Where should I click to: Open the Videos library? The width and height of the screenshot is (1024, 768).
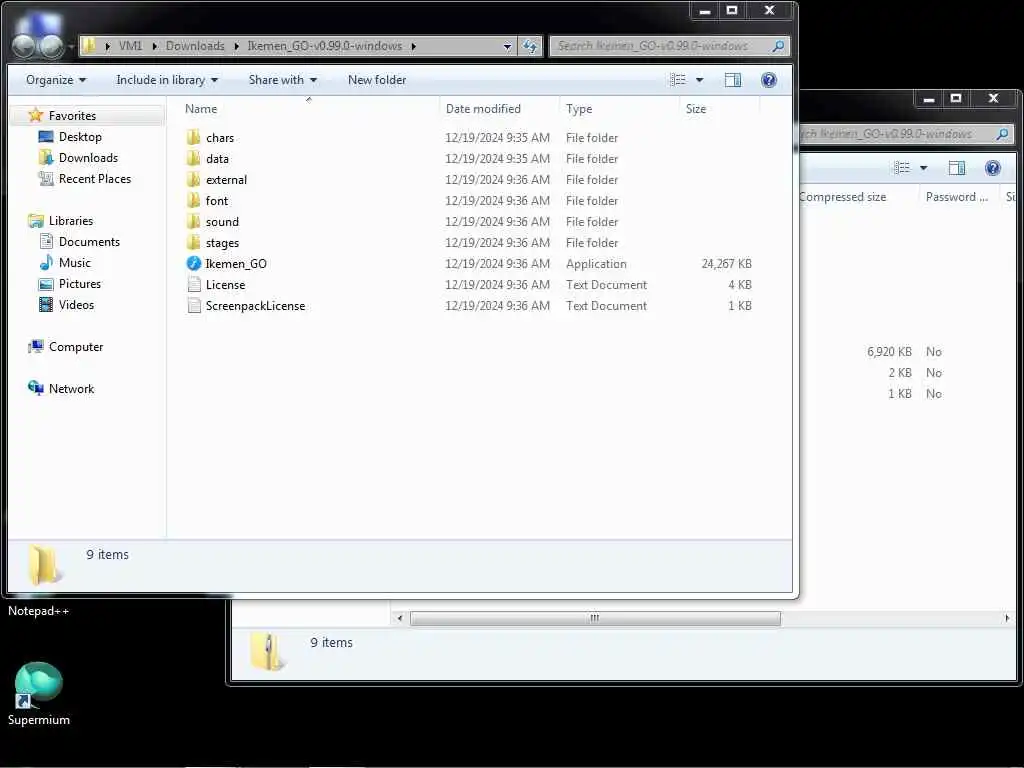(76, 304)
